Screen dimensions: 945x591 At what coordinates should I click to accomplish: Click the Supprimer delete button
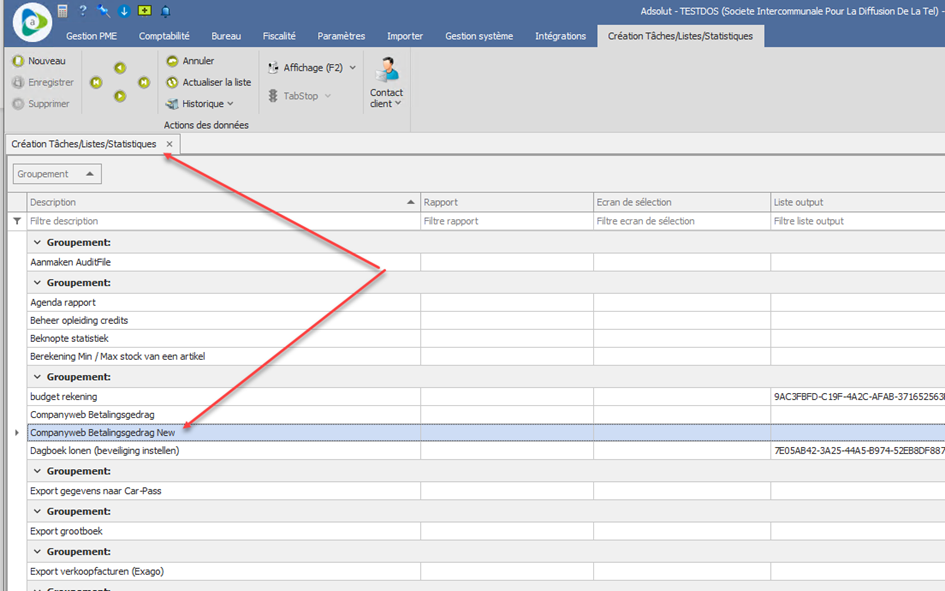tap(41, 104)
